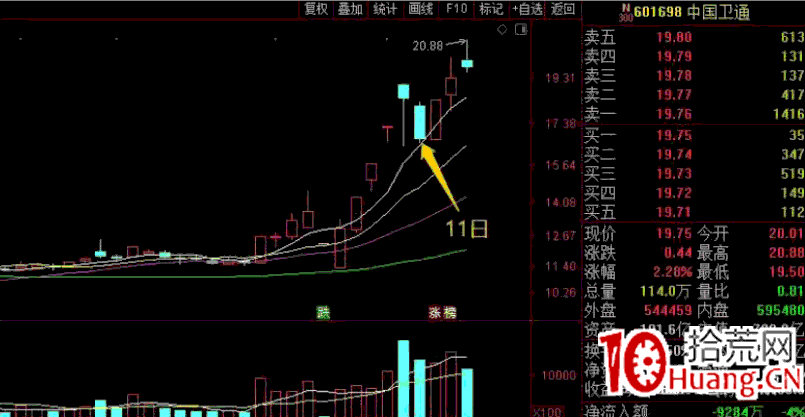Click 量比 value 0.81

click(x=790, y=292)
